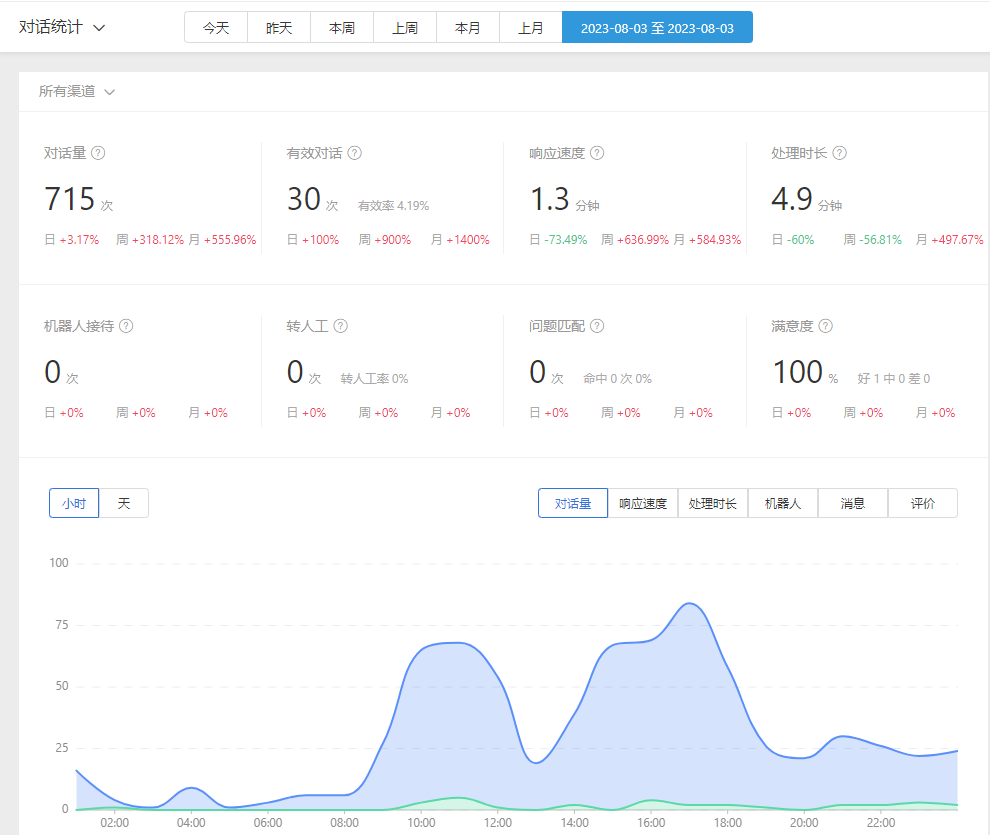This screenshot has width=990, height=835.
Task: Click the -73.49% daily change figure
Action: (x=566, y=240)
